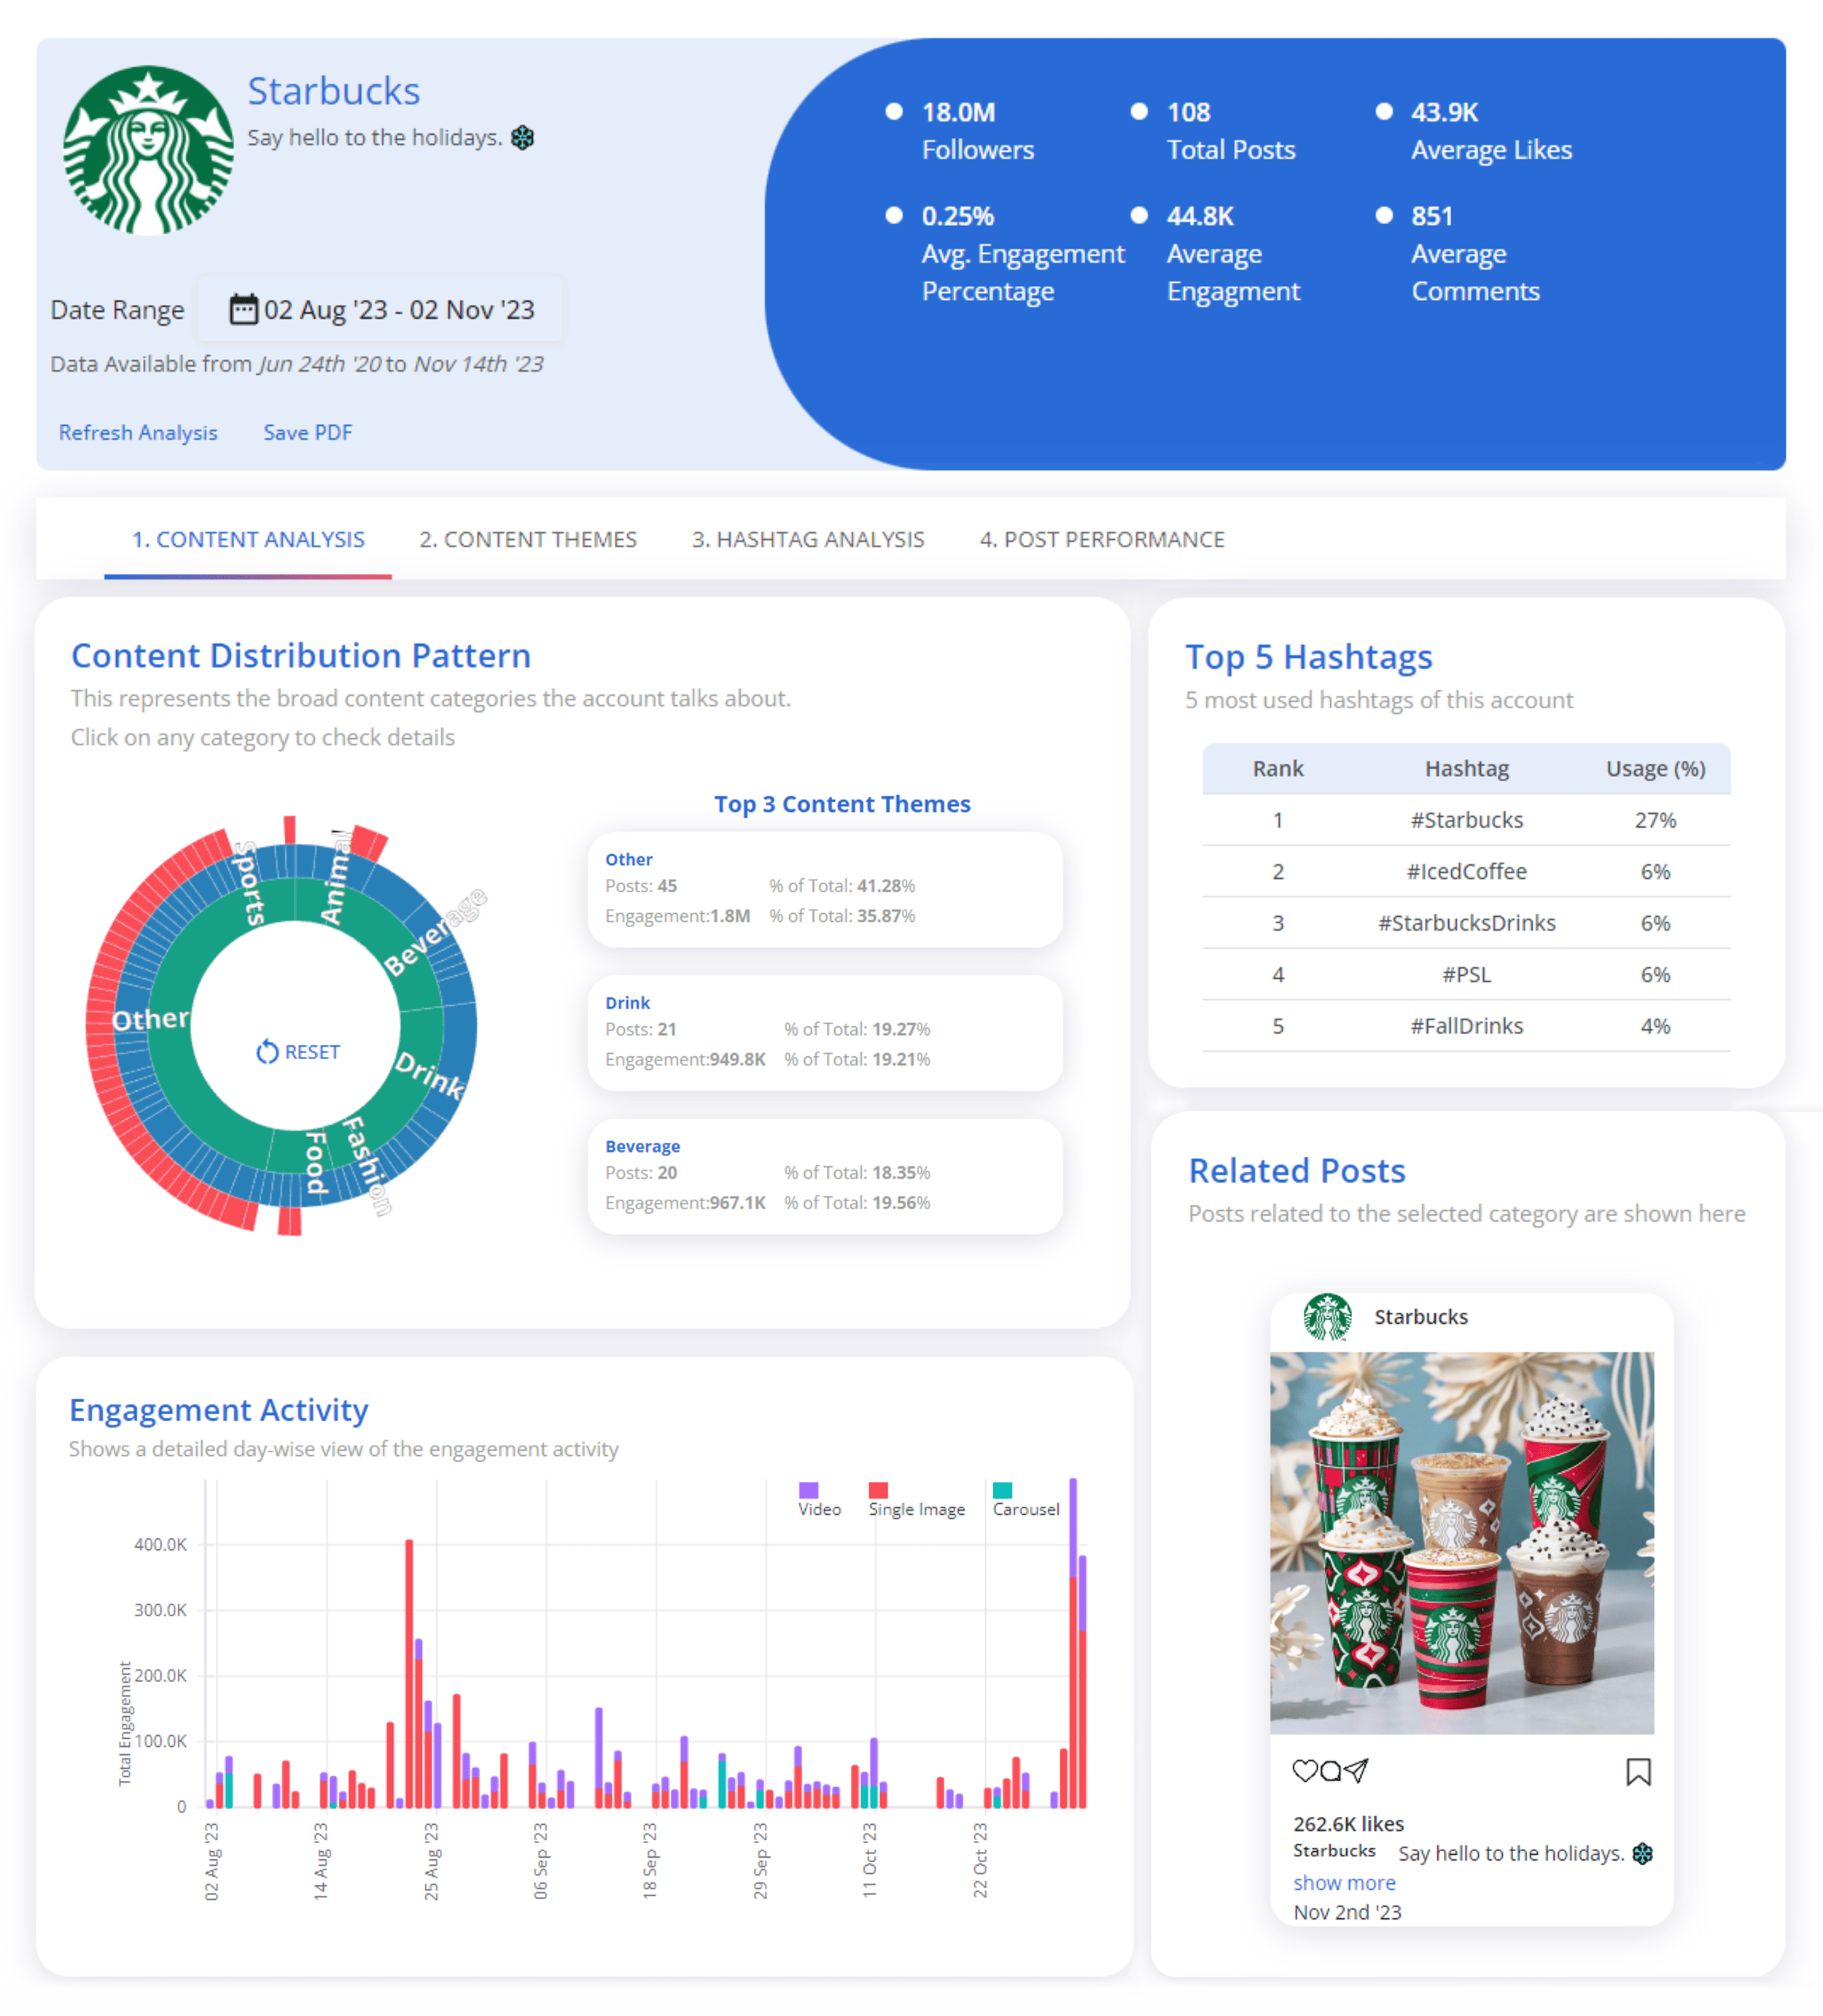
Task: Click the Usage (%) column header
Action: [1655, 768]
